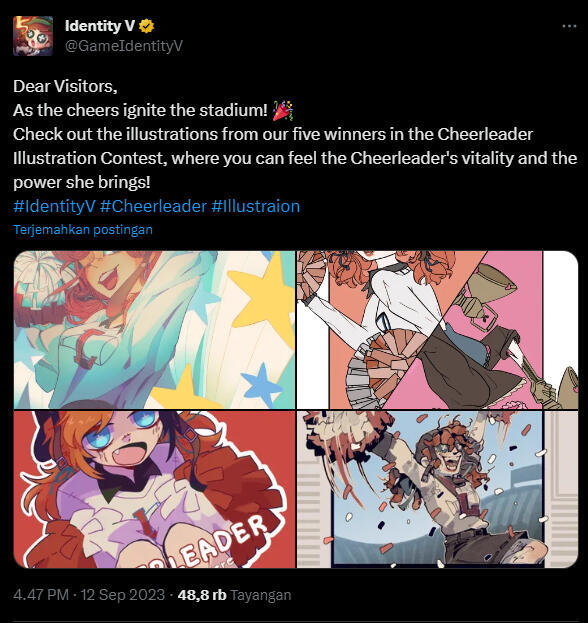Screen dimensions: 588x623
Task: Click the party popper emoji
Action: tap(283, 110)
